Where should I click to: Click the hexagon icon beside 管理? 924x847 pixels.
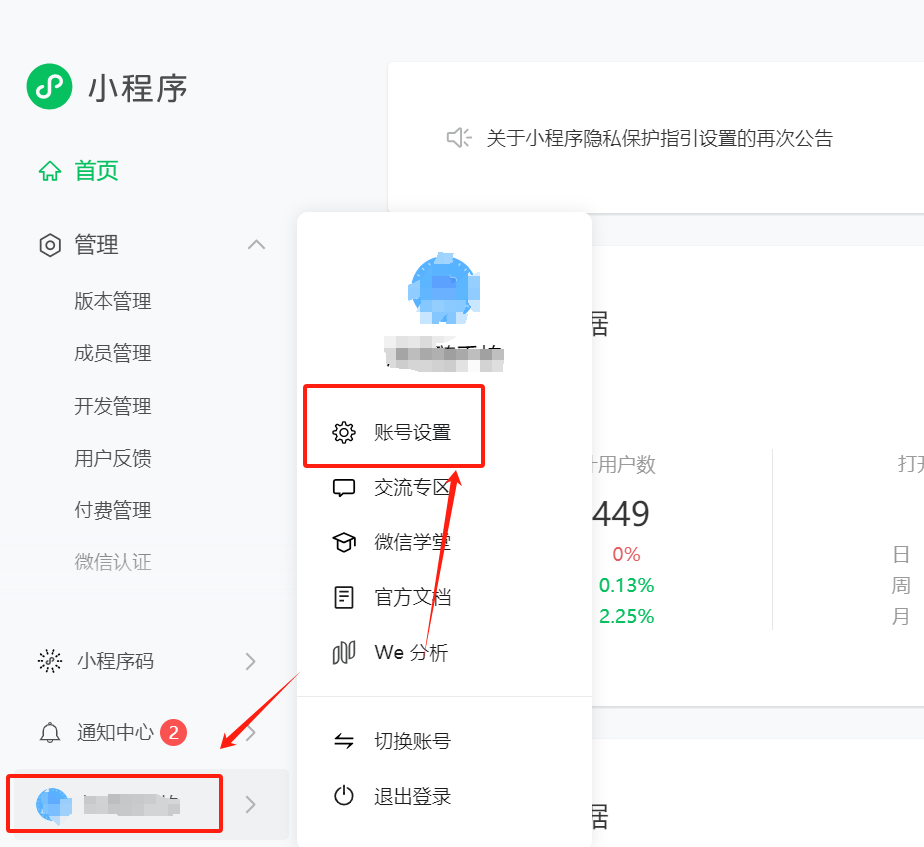pos(50,245)
